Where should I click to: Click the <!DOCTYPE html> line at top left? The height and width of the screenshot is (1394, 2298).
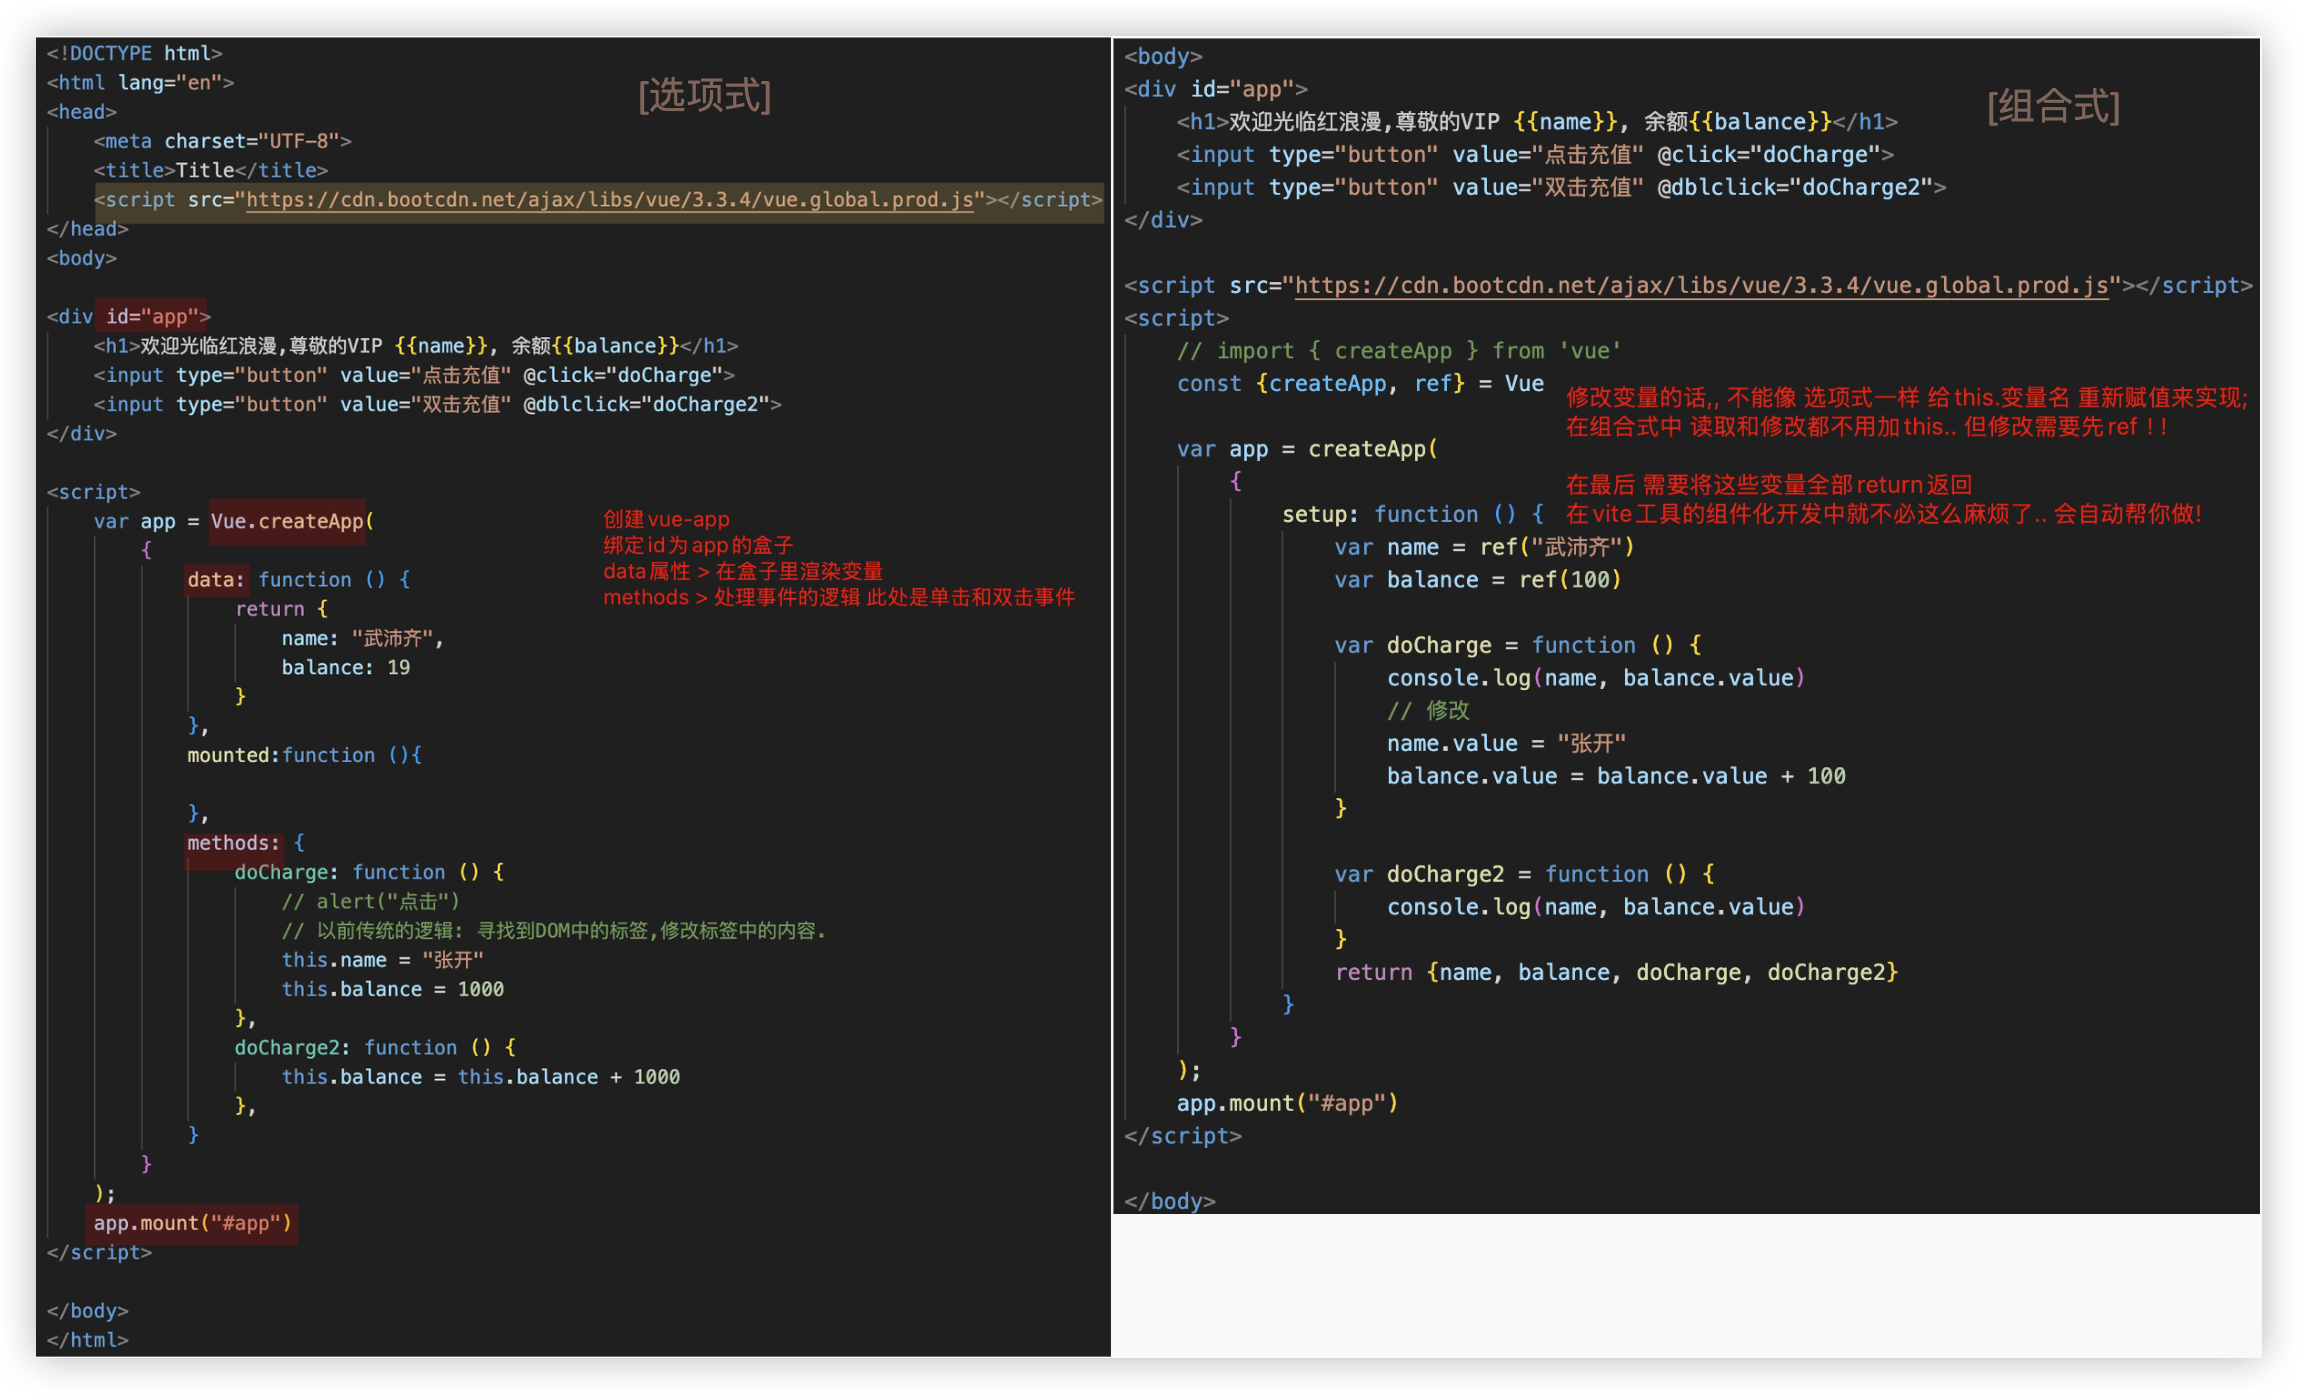click(134, 53)
